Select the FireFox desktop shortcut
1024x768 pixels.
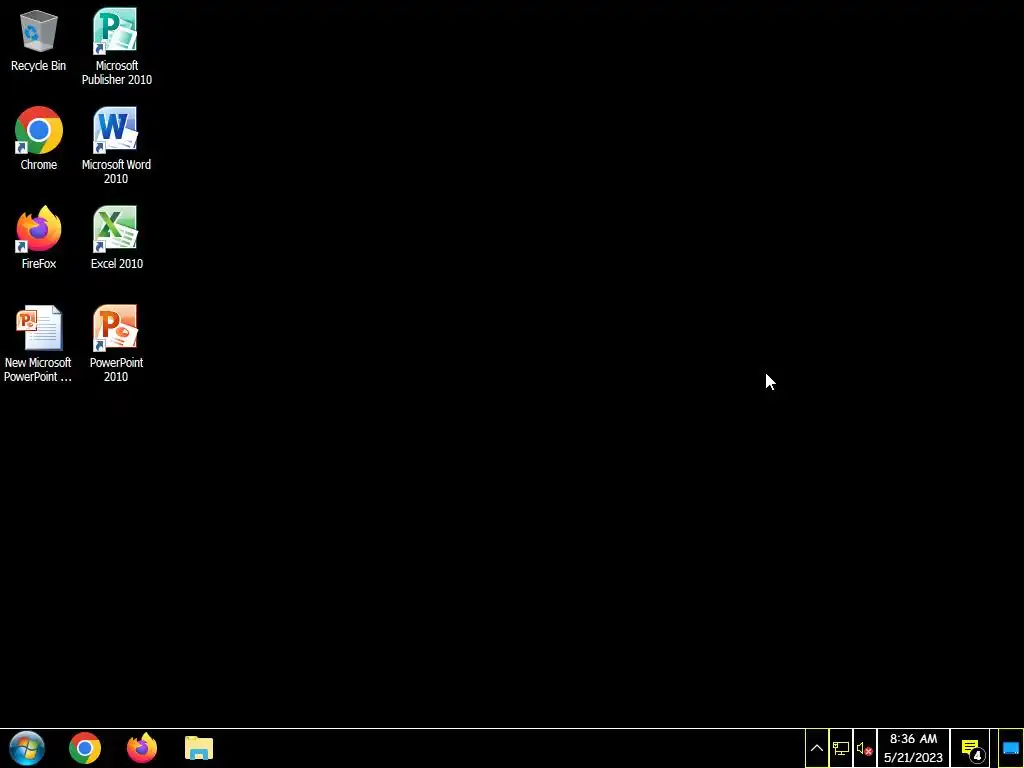click(x=39, y=238)
